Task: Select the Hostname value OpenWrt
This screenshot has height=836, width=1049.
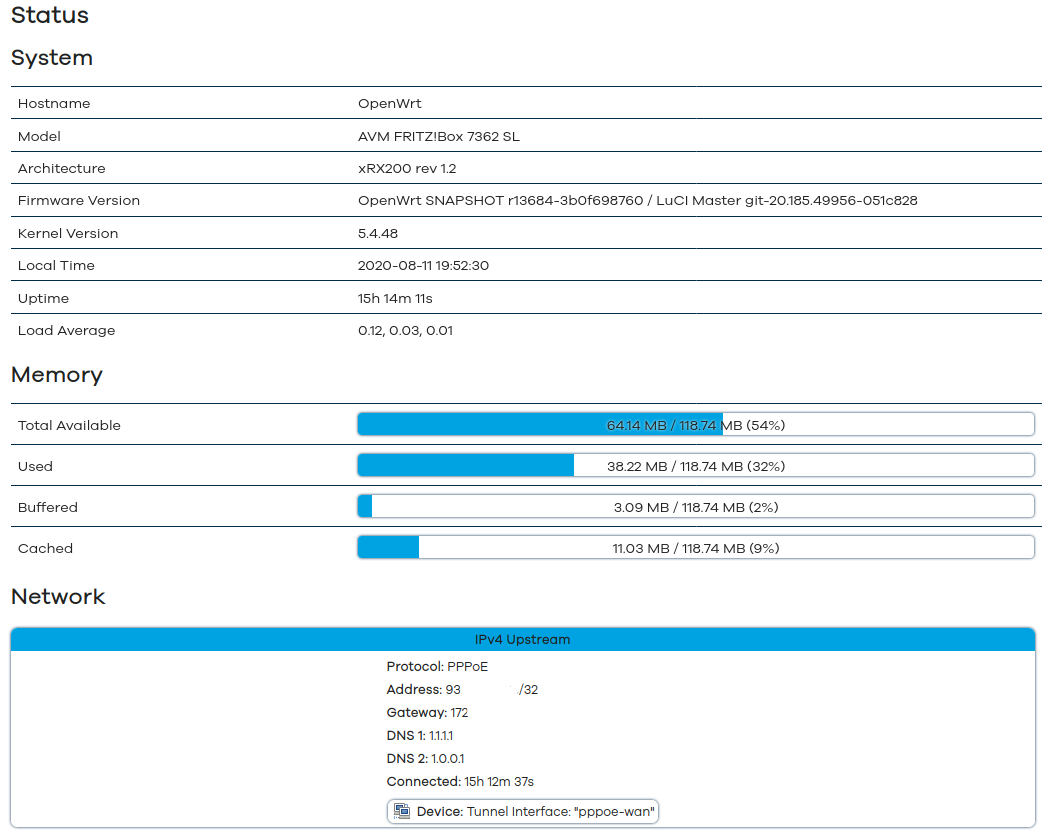Action: 390,103
